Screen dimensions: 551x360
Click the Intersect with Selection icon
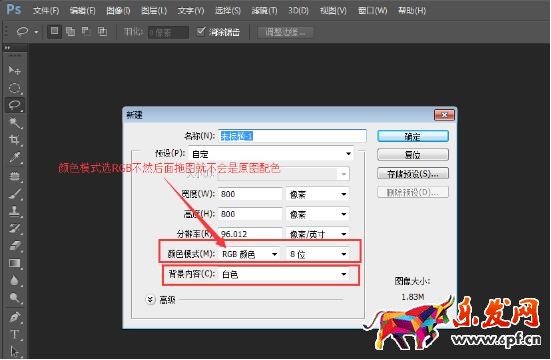[102, 32]
